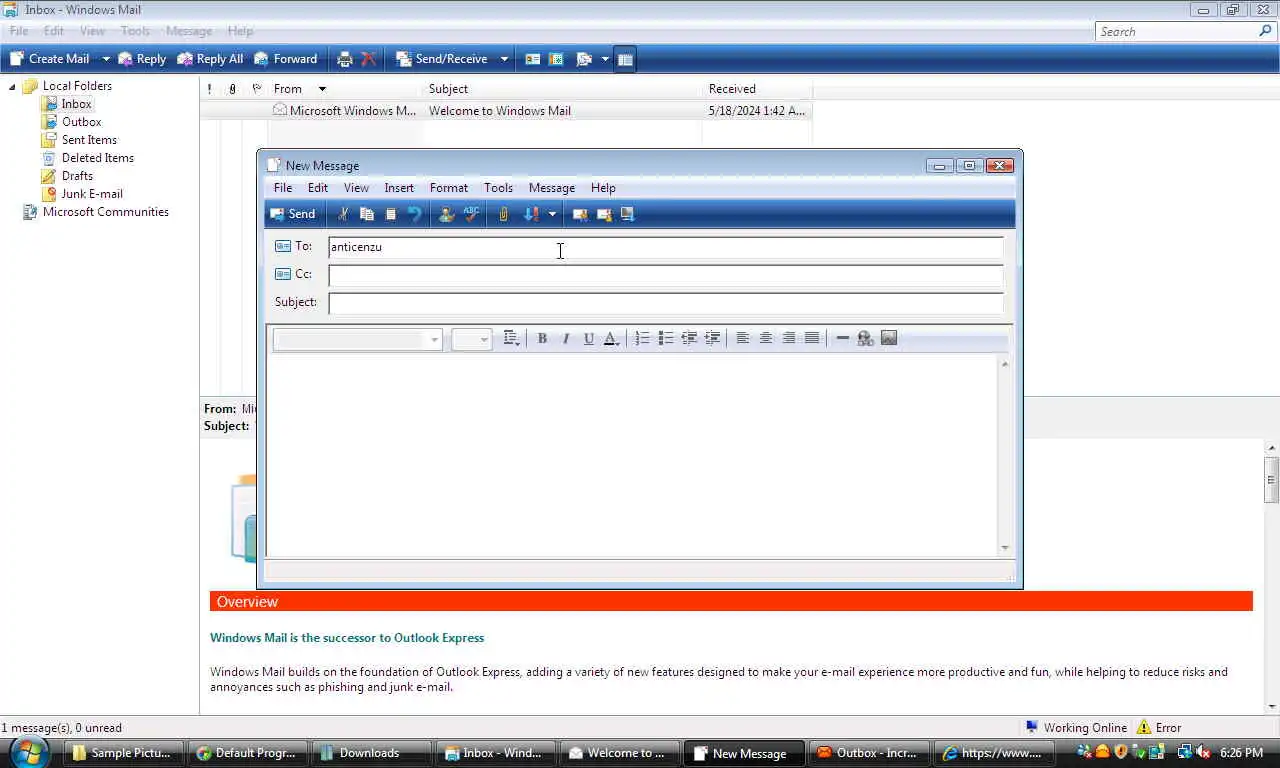Open the Insert menu in New Message
Screen dimensions: 1280x768
coord(399,188)
